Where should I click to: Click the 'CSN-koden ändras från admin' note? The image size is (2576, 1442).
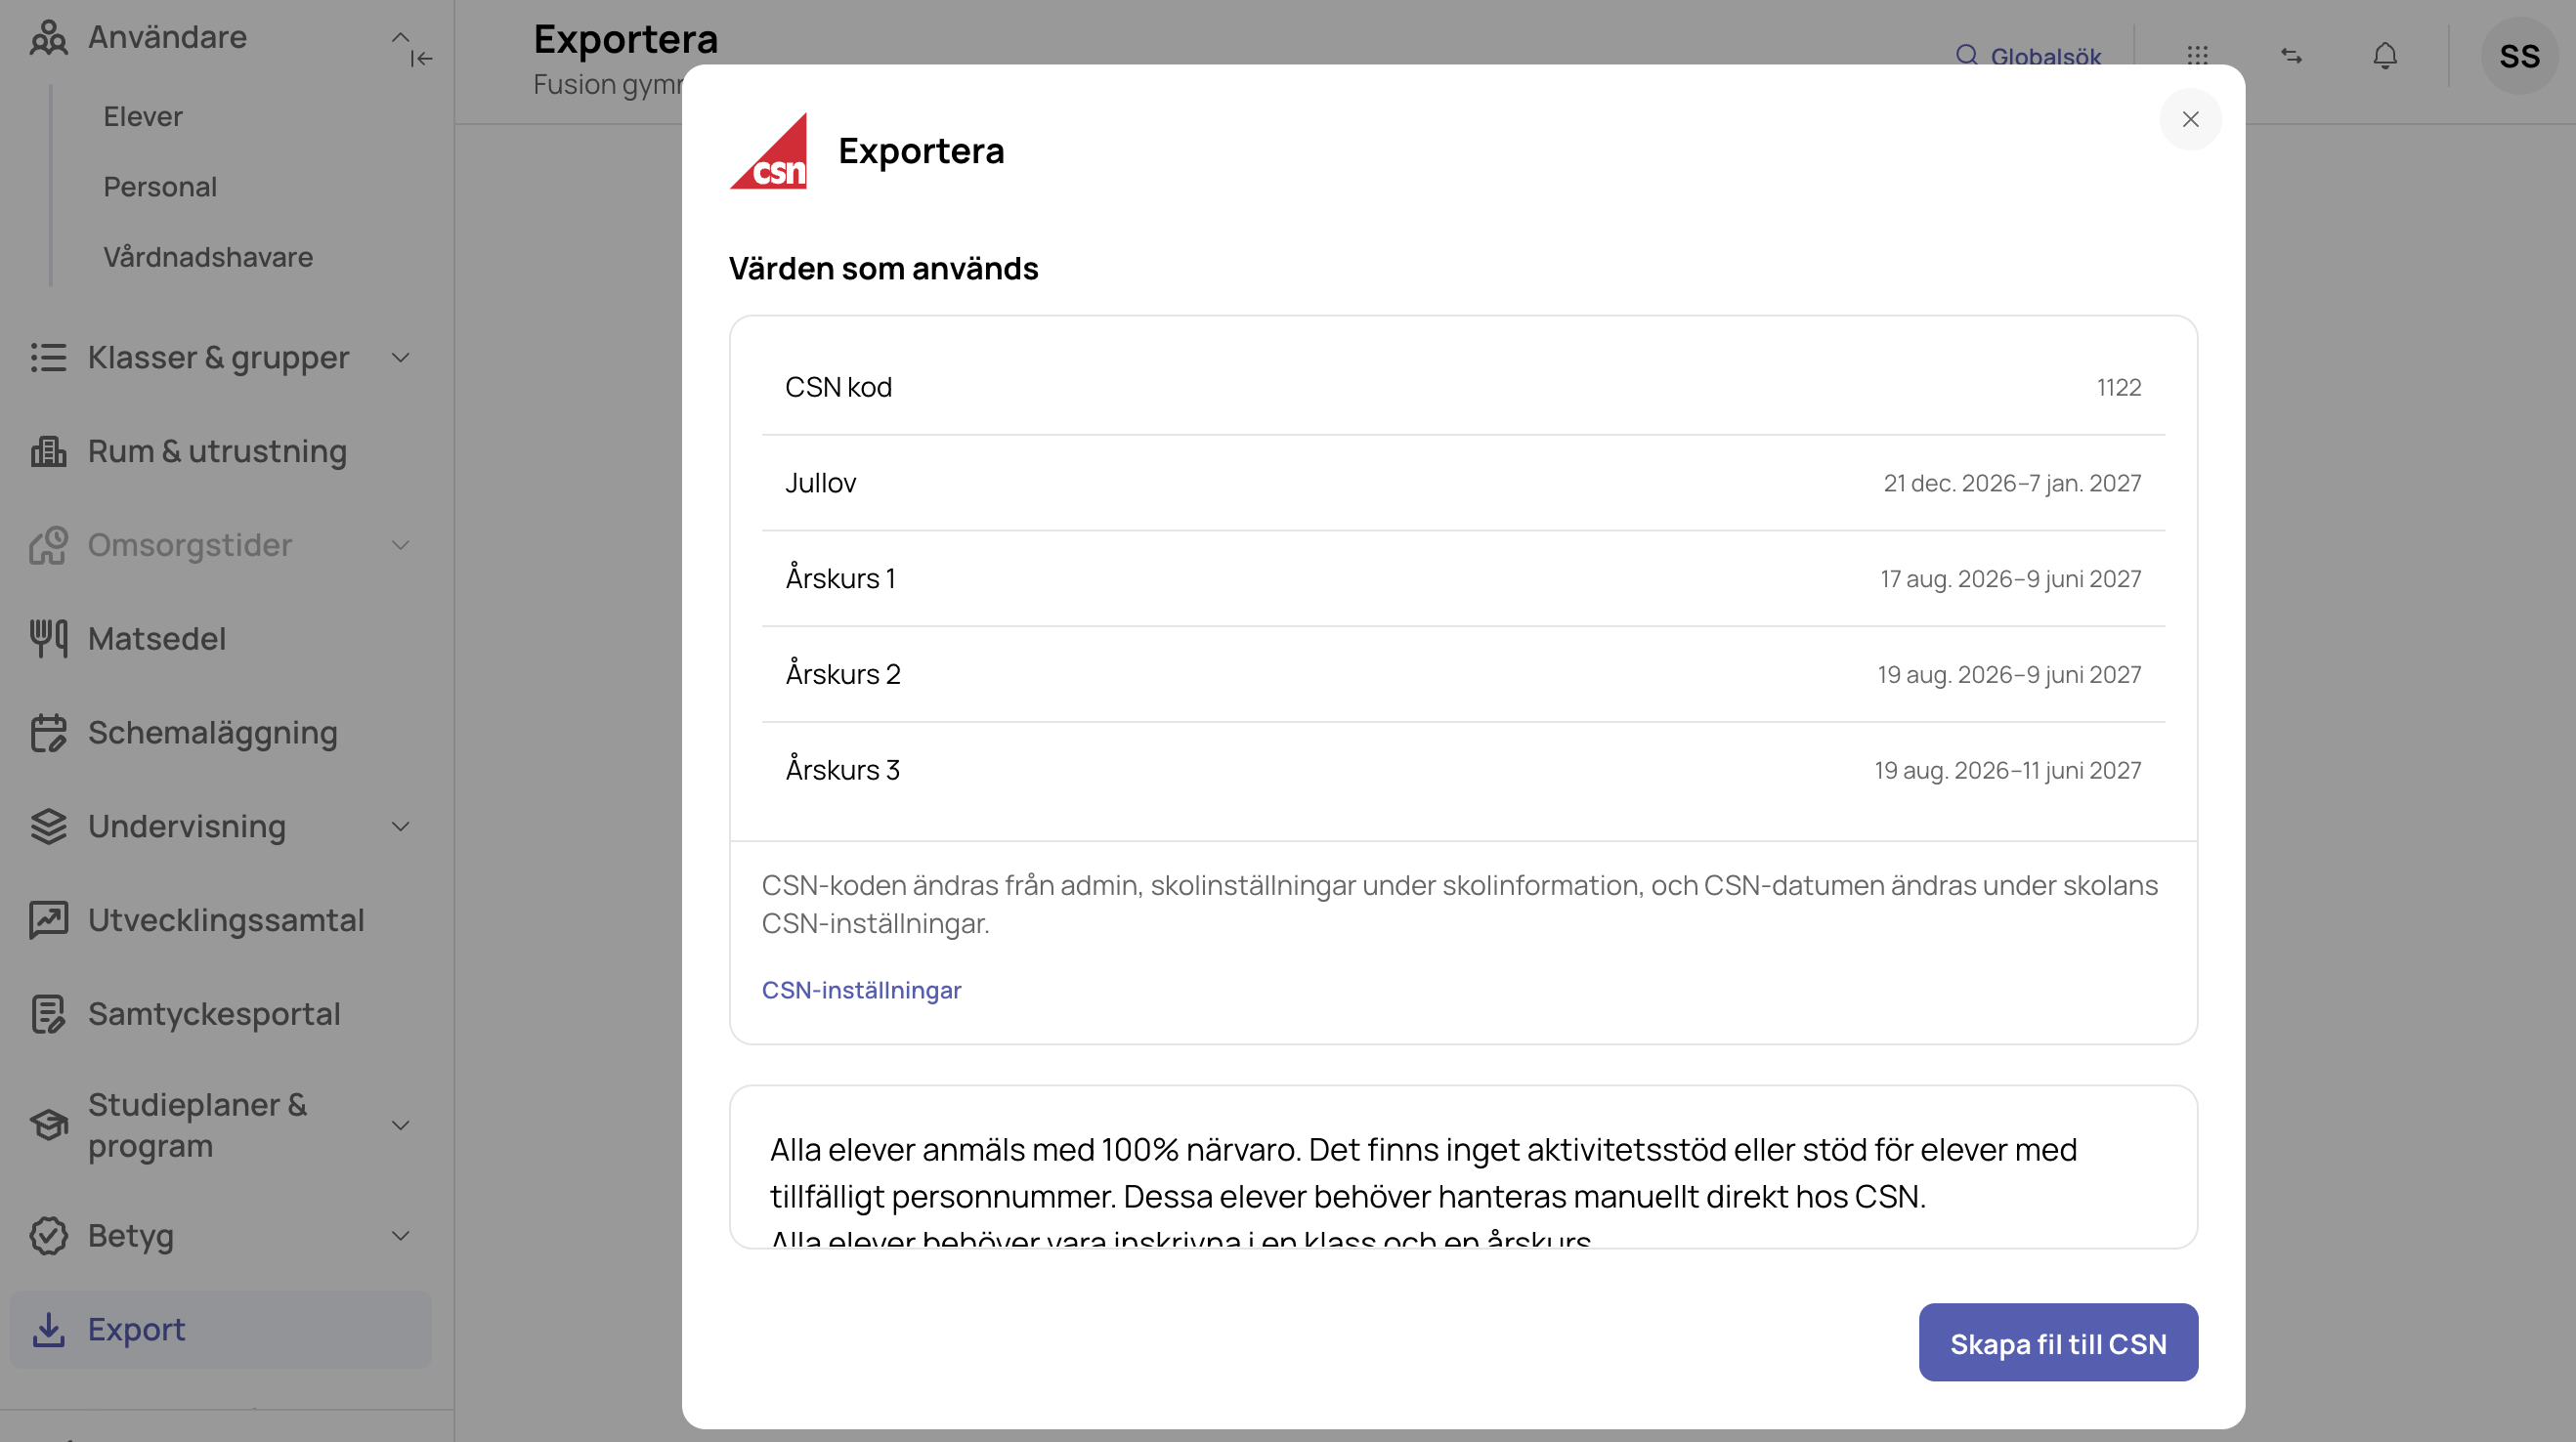(1459, 904)
